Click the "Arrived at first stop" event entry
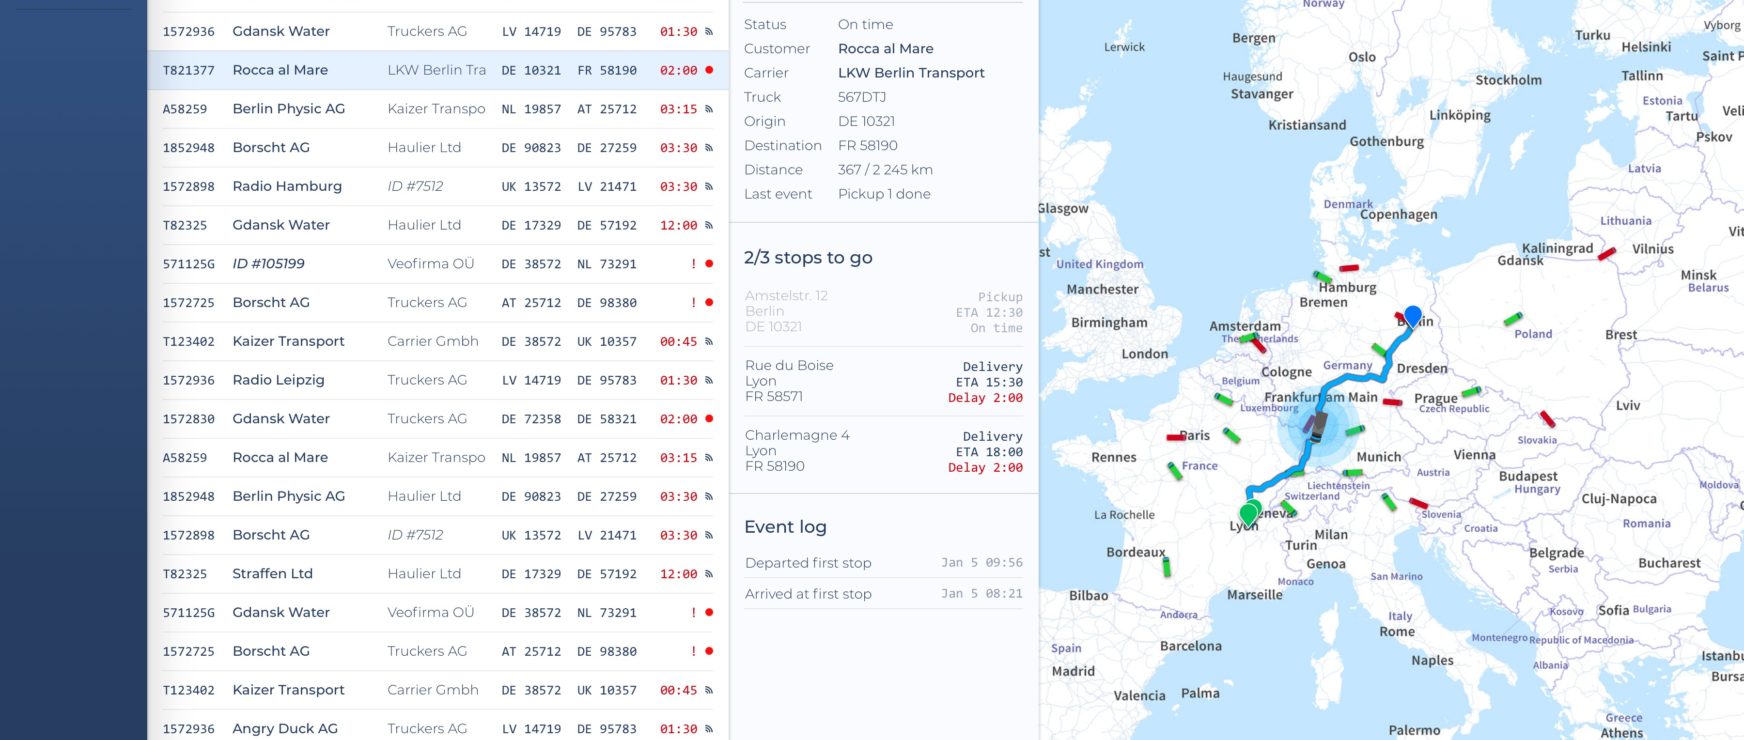The height and width of the screenshot is (740, 1744). point(808,594)
